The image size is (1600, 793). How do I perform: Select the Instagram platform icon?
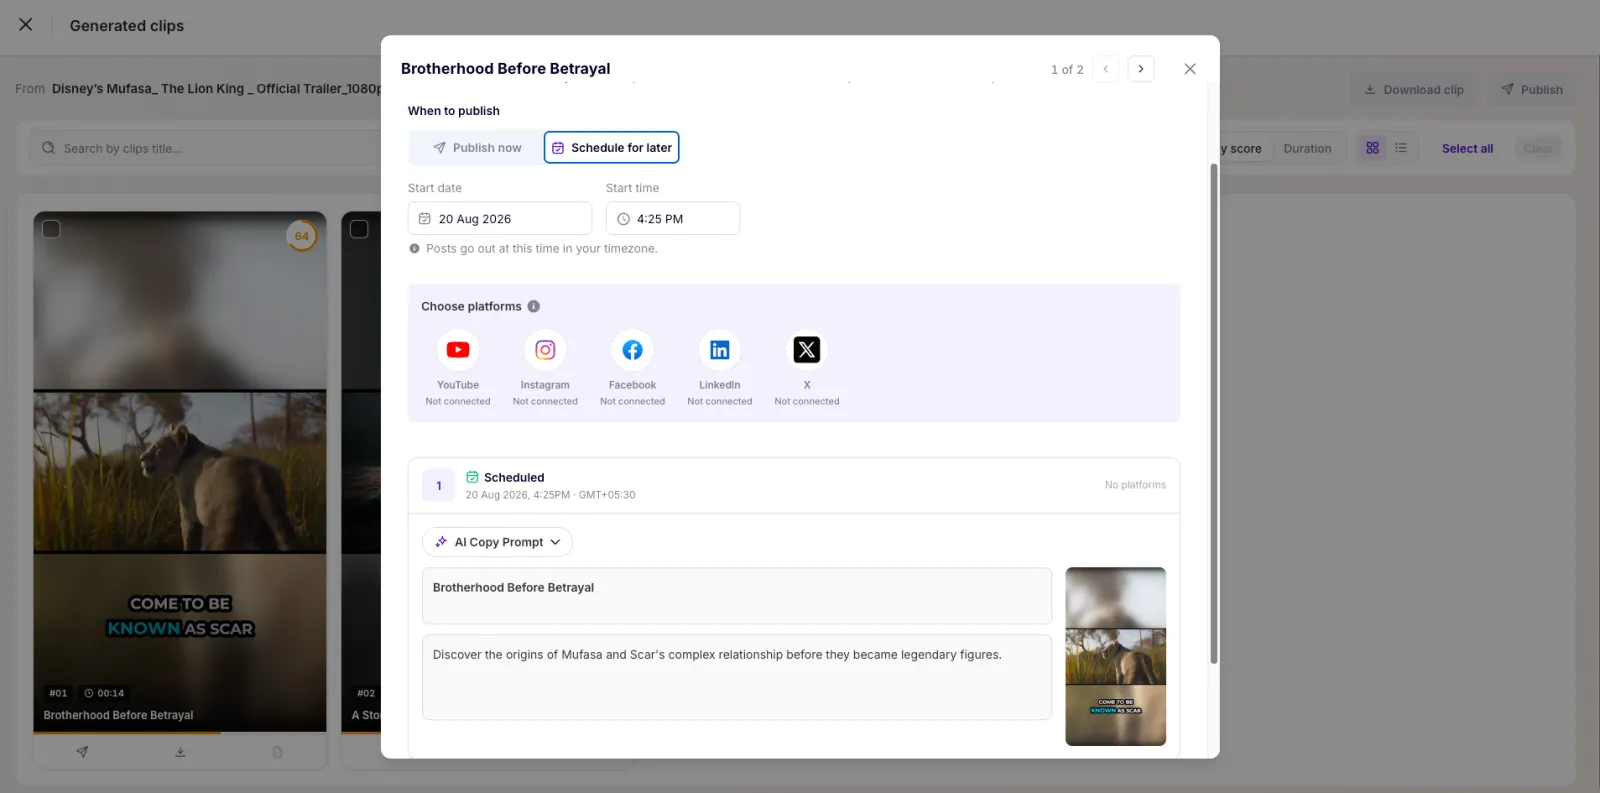545,350
